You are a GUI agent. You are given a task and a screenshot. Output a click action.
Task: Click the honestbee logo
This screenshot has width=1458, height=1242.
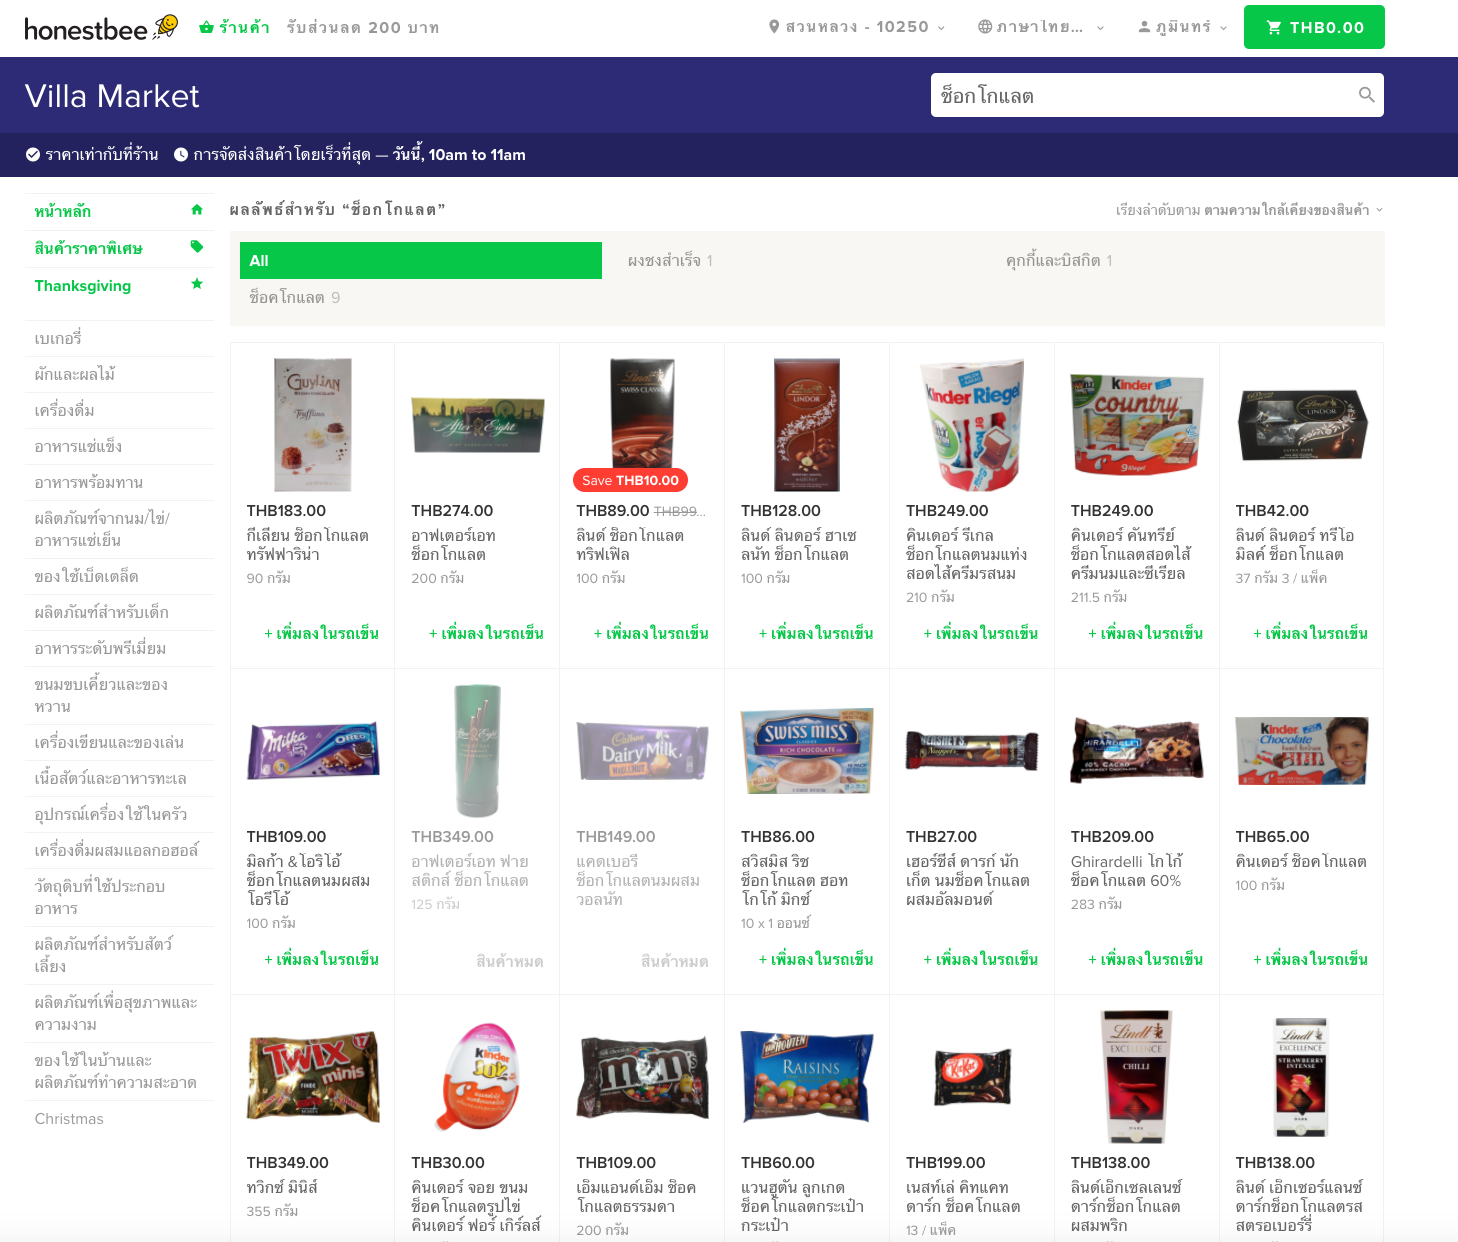[100, 28]
